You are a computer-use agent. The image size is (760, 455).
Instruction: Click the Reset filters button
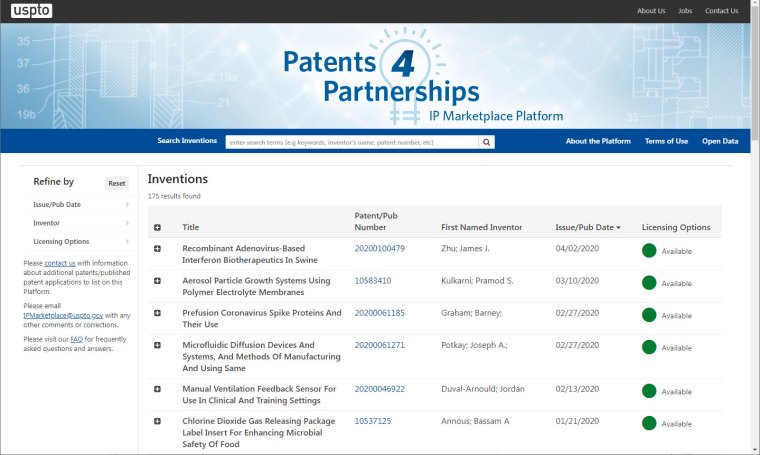click(x=116, y=183)
